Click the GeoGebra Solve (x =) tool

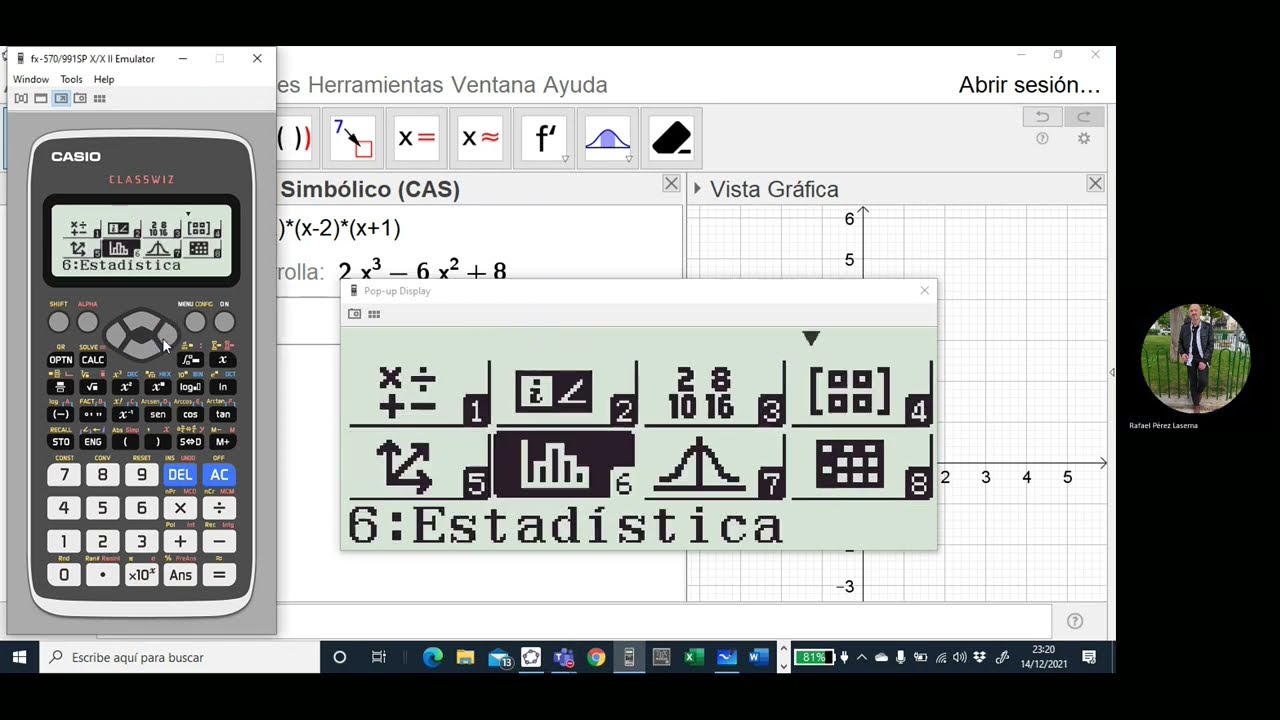coord(416,138)
